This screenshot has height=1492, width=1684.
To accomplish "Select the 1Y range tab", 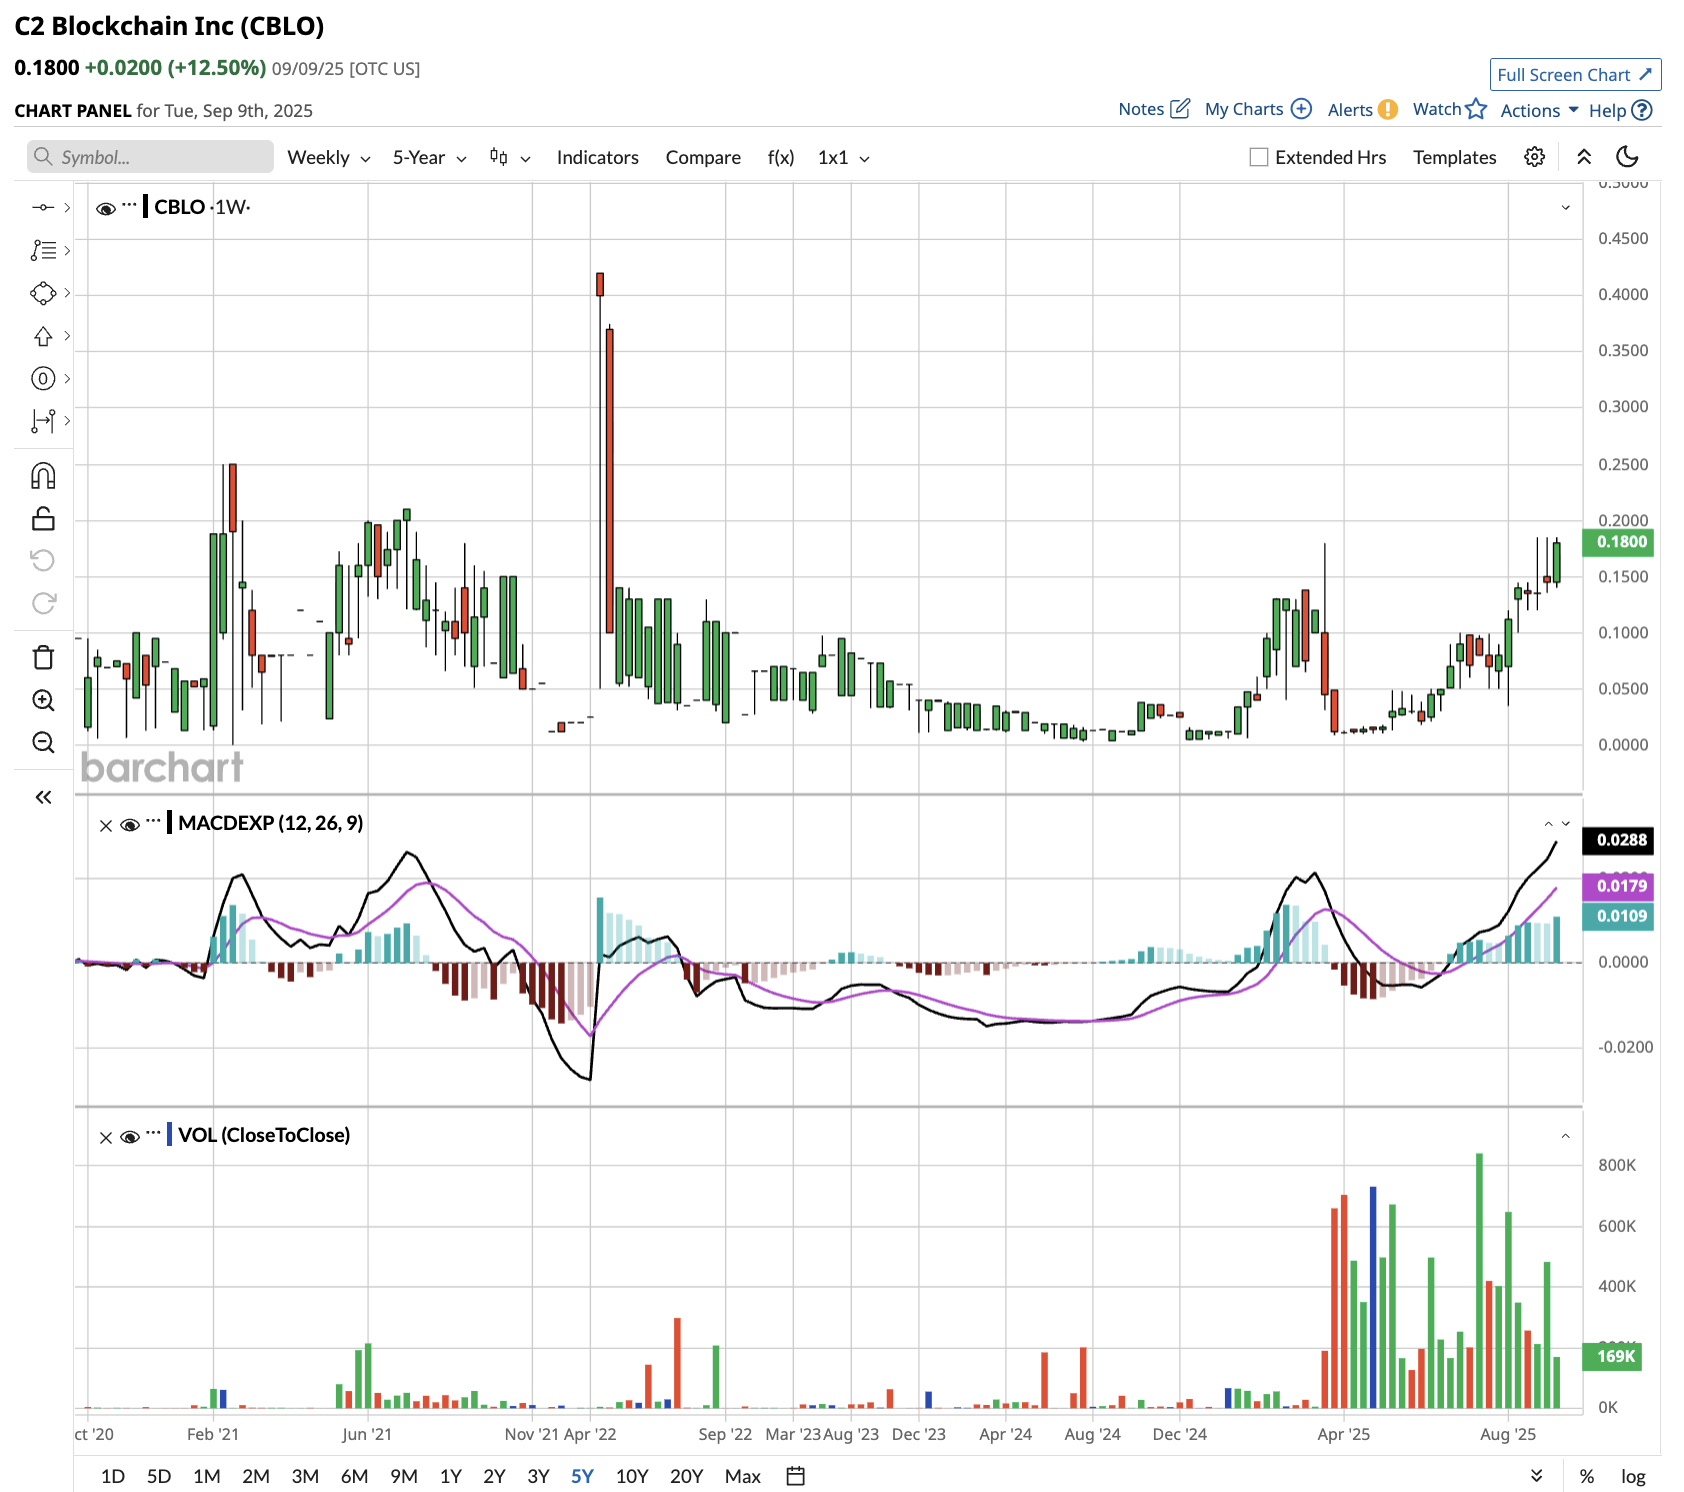I will 451,1476.
